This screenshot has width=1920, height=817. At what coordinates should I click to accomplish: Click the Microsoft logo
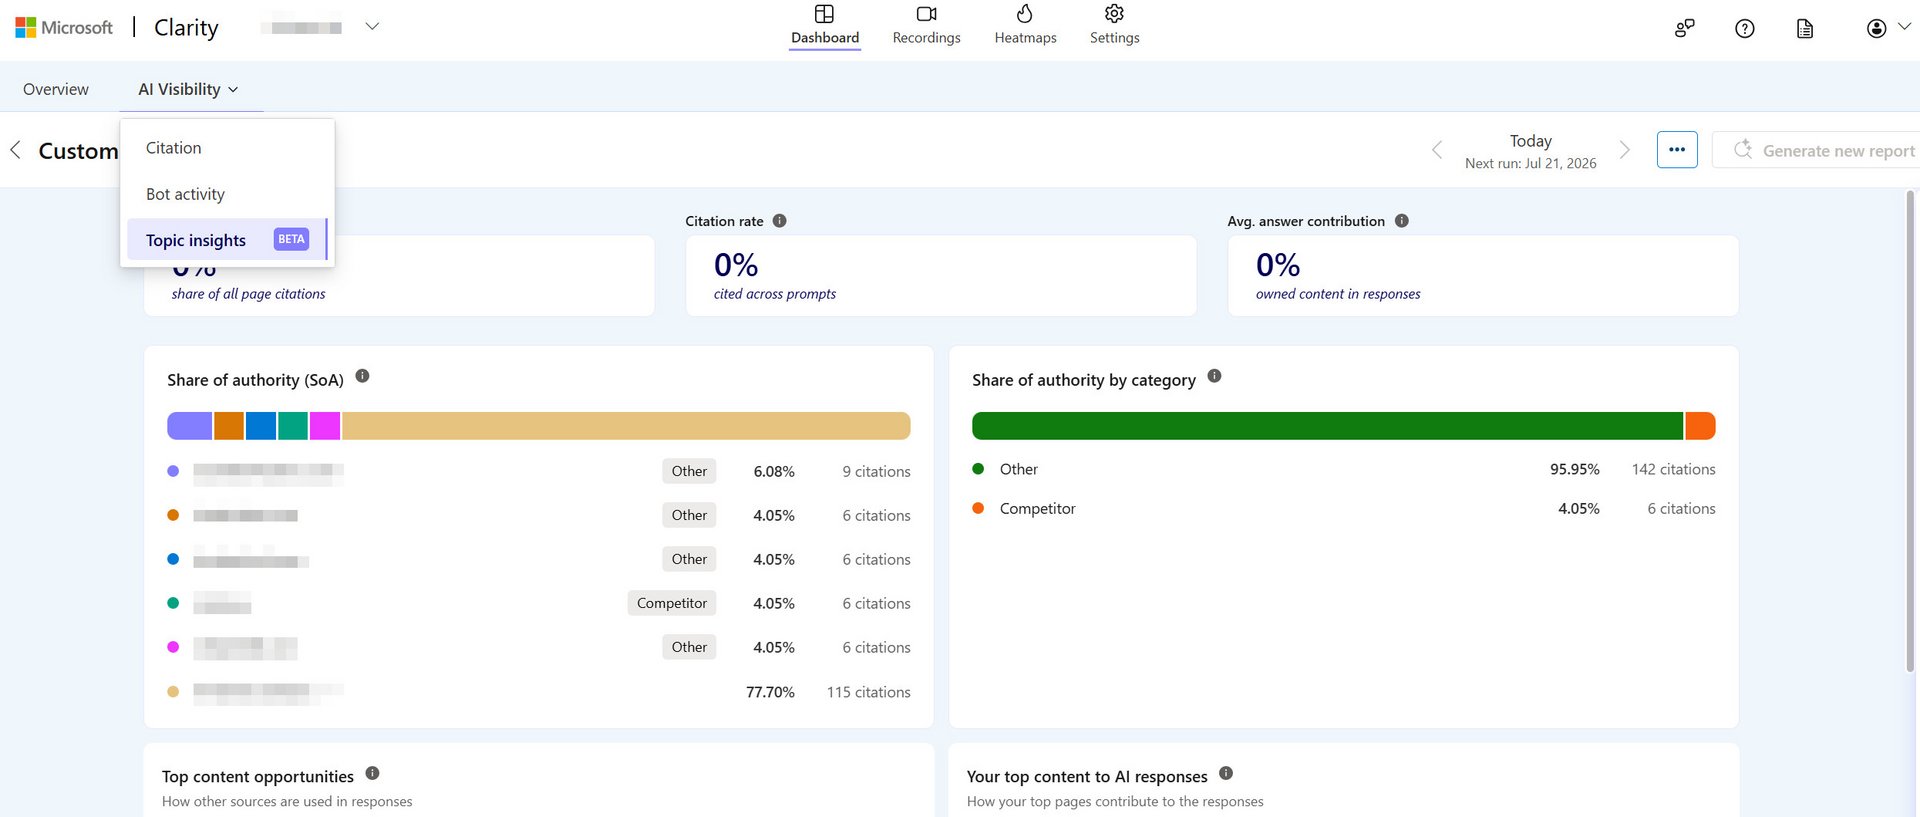64,27
